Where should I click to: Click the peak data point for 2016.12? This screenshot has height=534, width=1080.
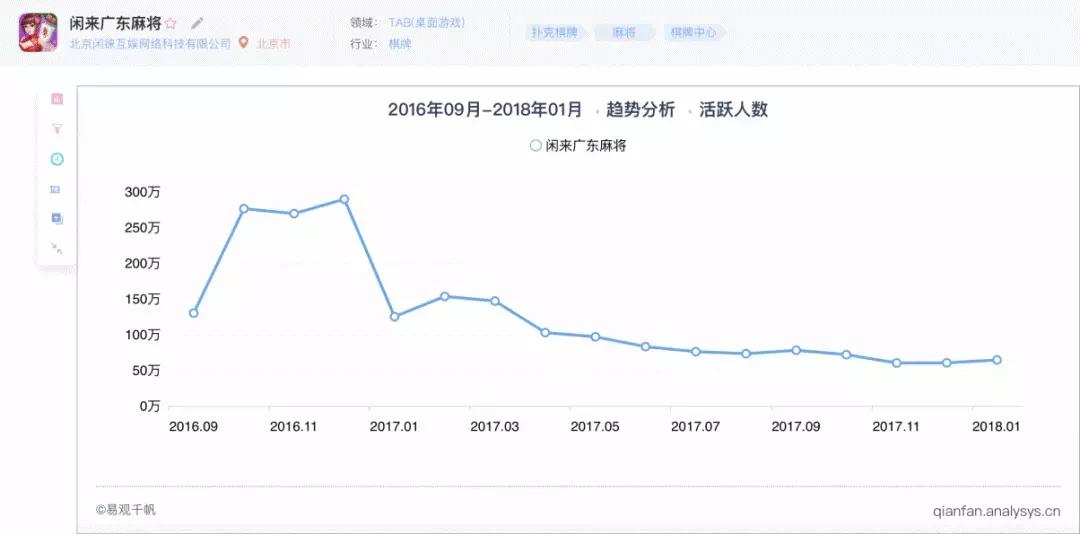344,199
